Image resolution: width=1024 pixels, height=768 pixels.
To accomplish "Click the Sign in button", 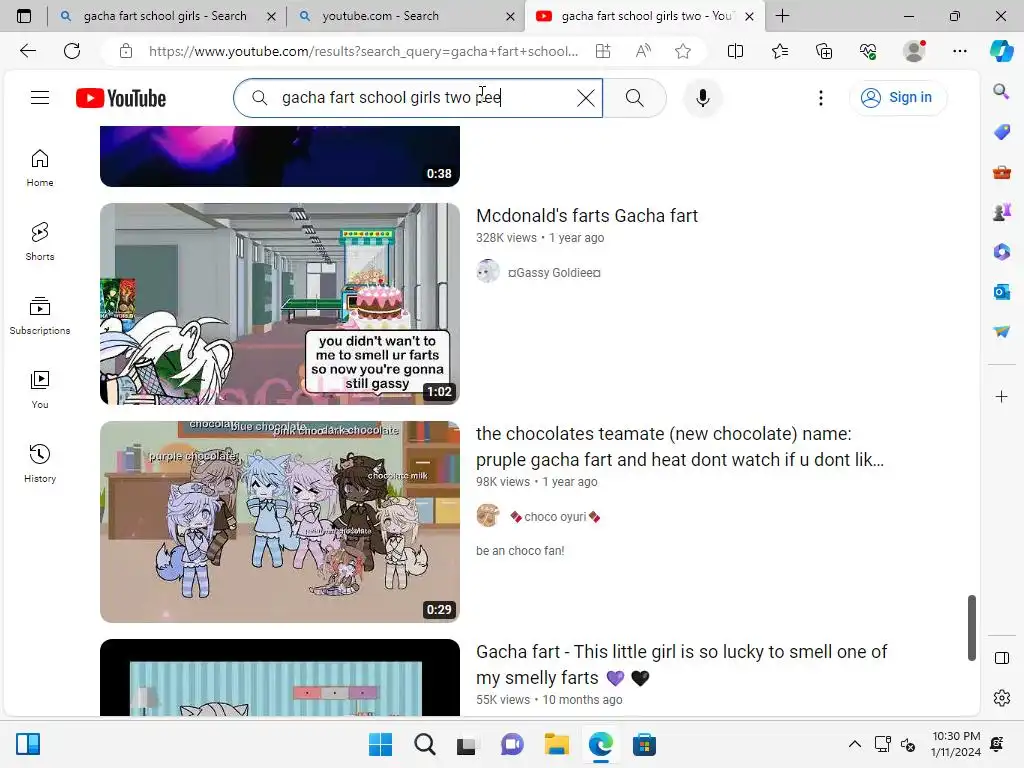I will [x=897, y=98].
